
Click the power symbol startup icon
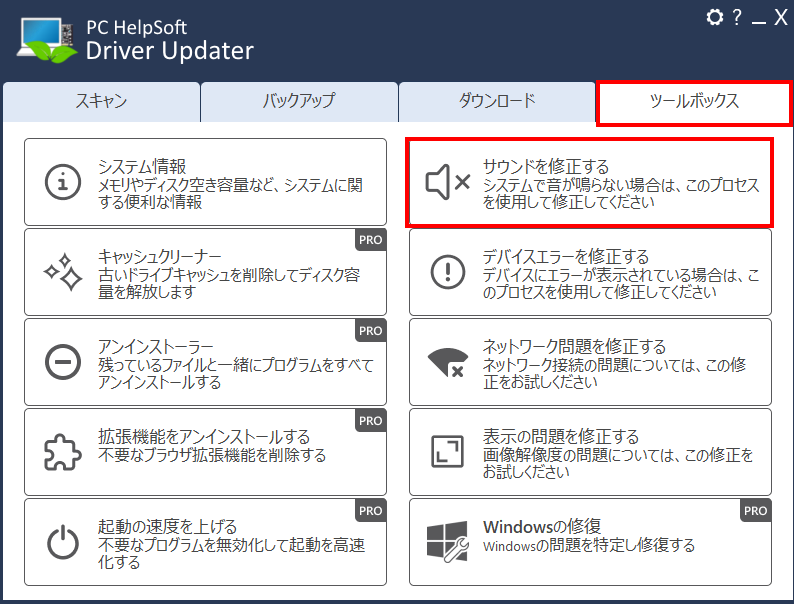point(63,542)
